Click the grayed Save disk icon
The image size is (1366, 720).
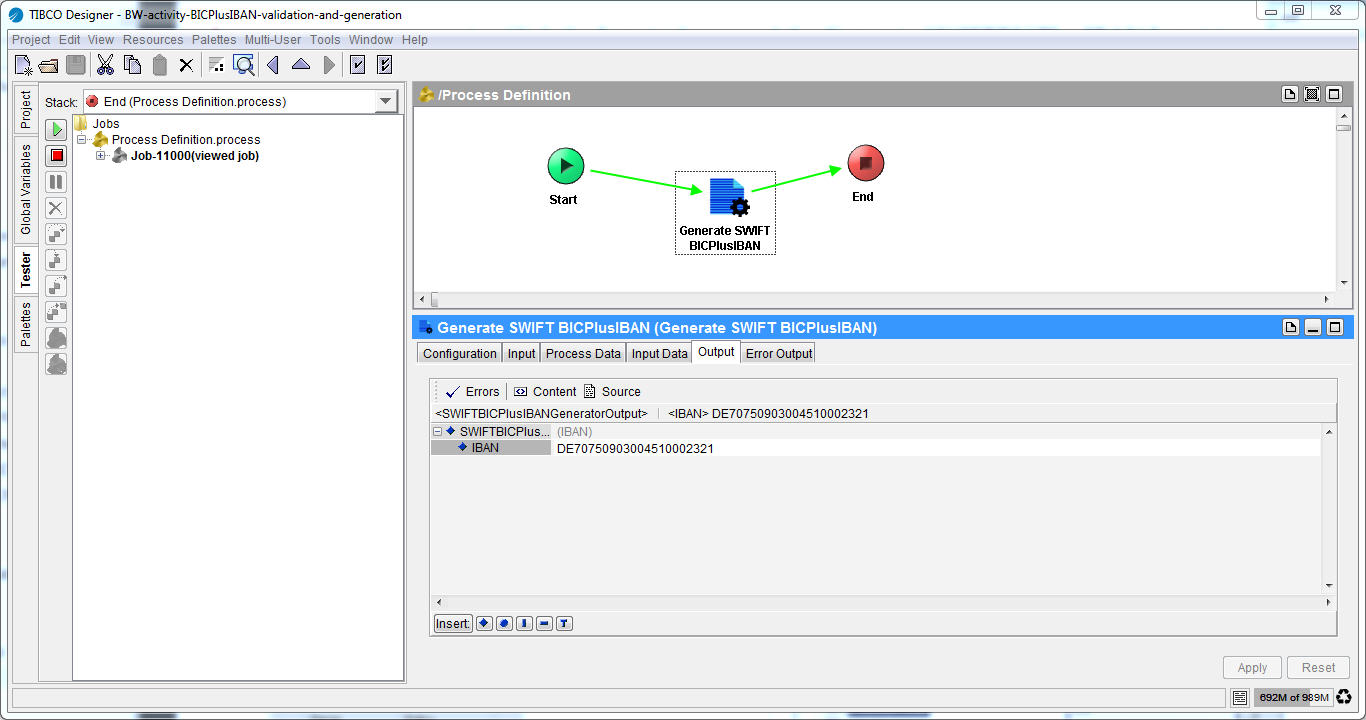76,65
